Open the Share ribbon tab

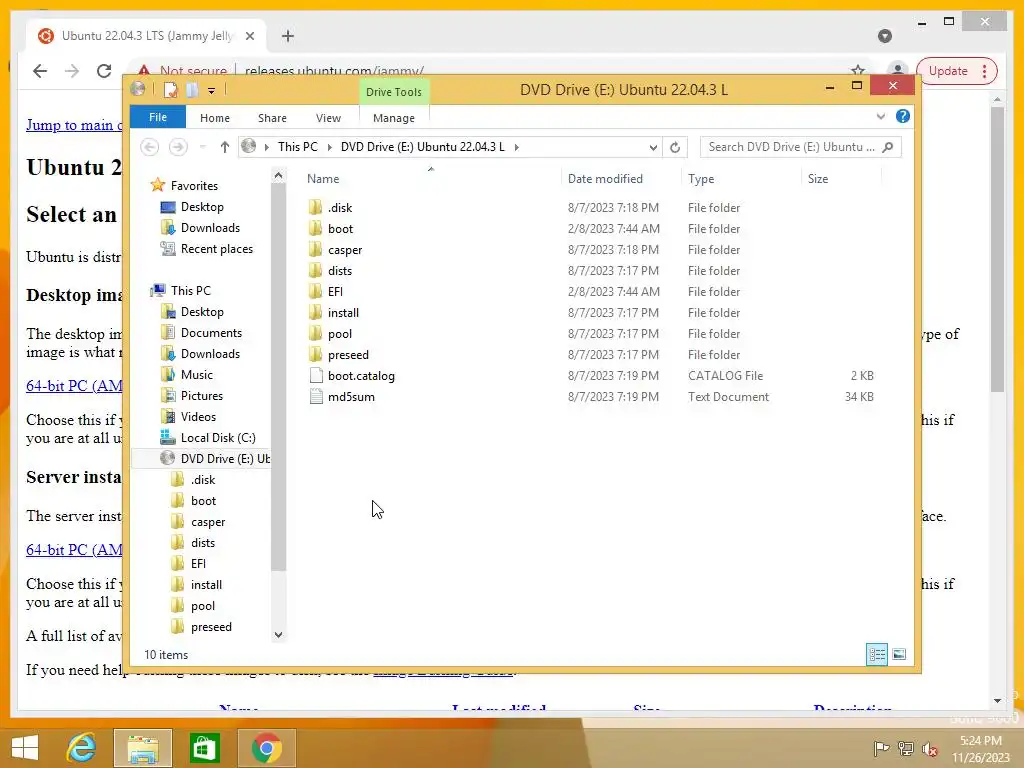(272, 118)
